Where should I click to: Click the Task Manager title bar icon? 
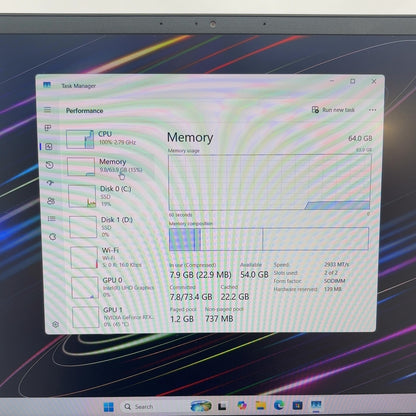click(47, 85)
